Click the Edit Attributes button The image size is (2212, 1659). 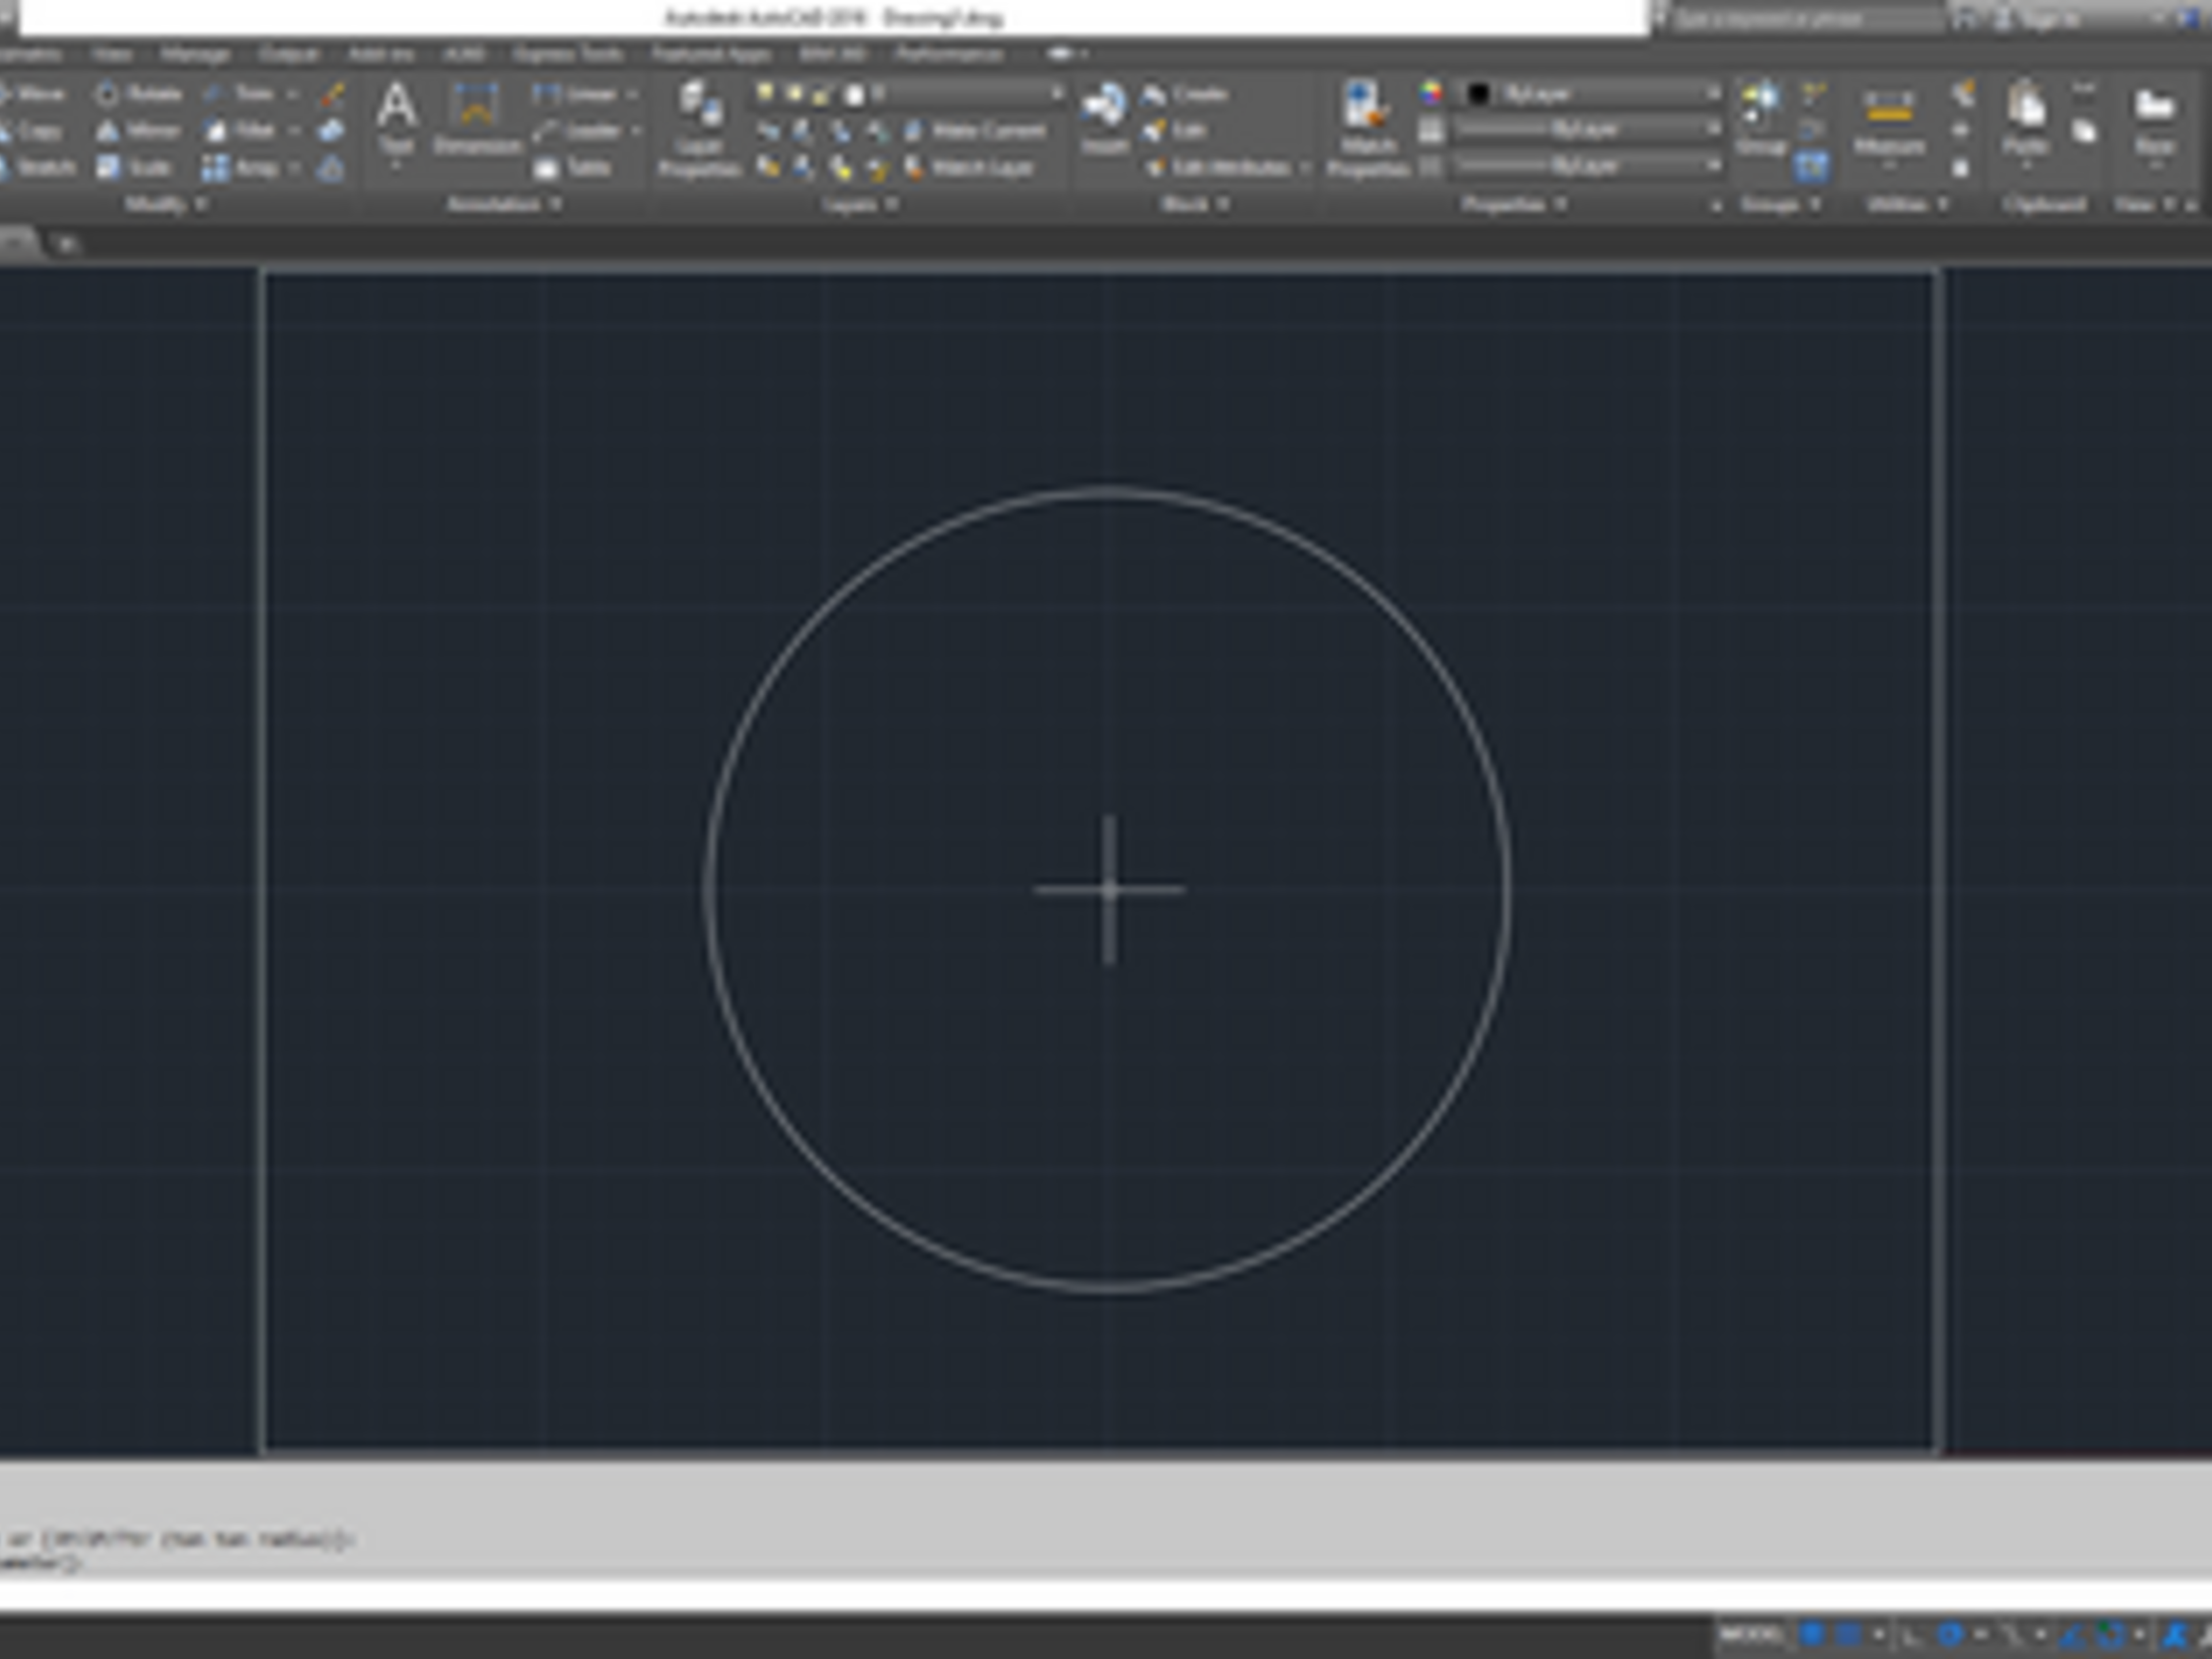pos(1228,168)
